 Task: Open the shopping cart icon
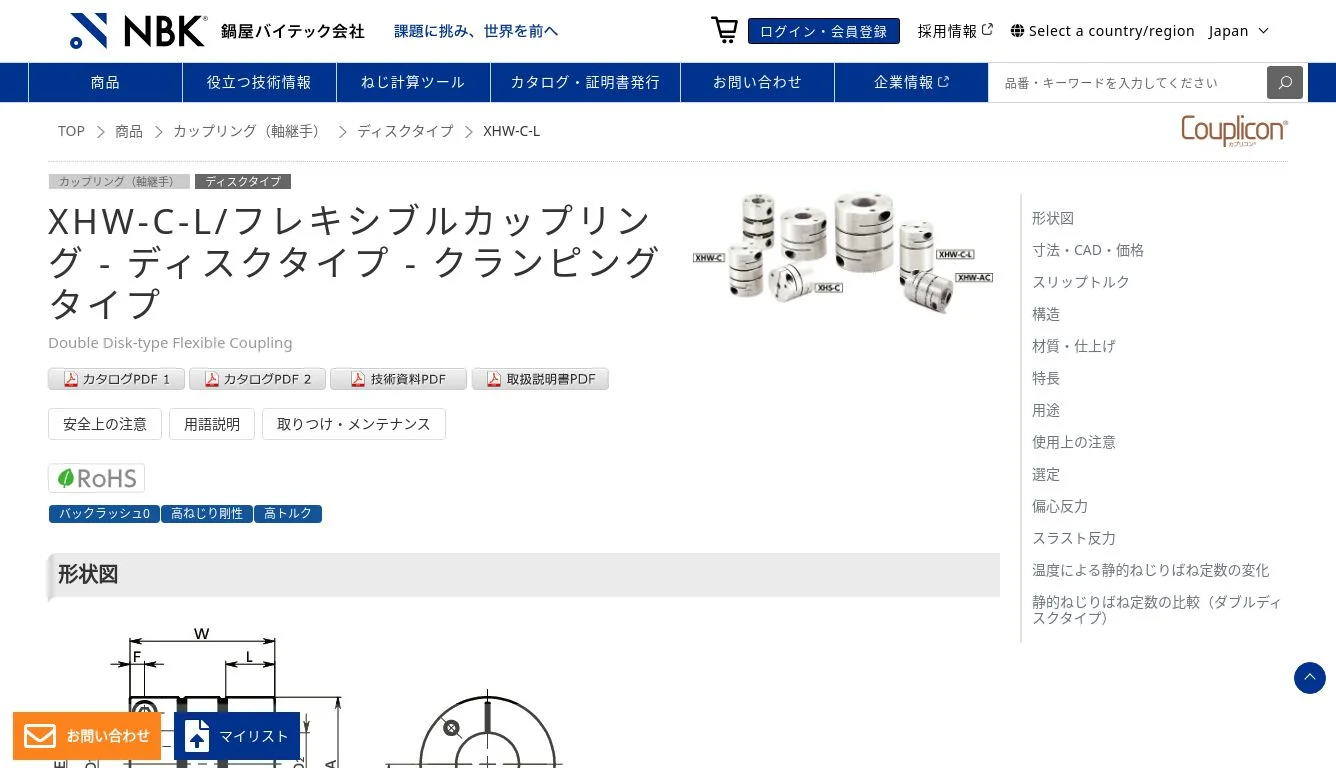coord(724,30)
